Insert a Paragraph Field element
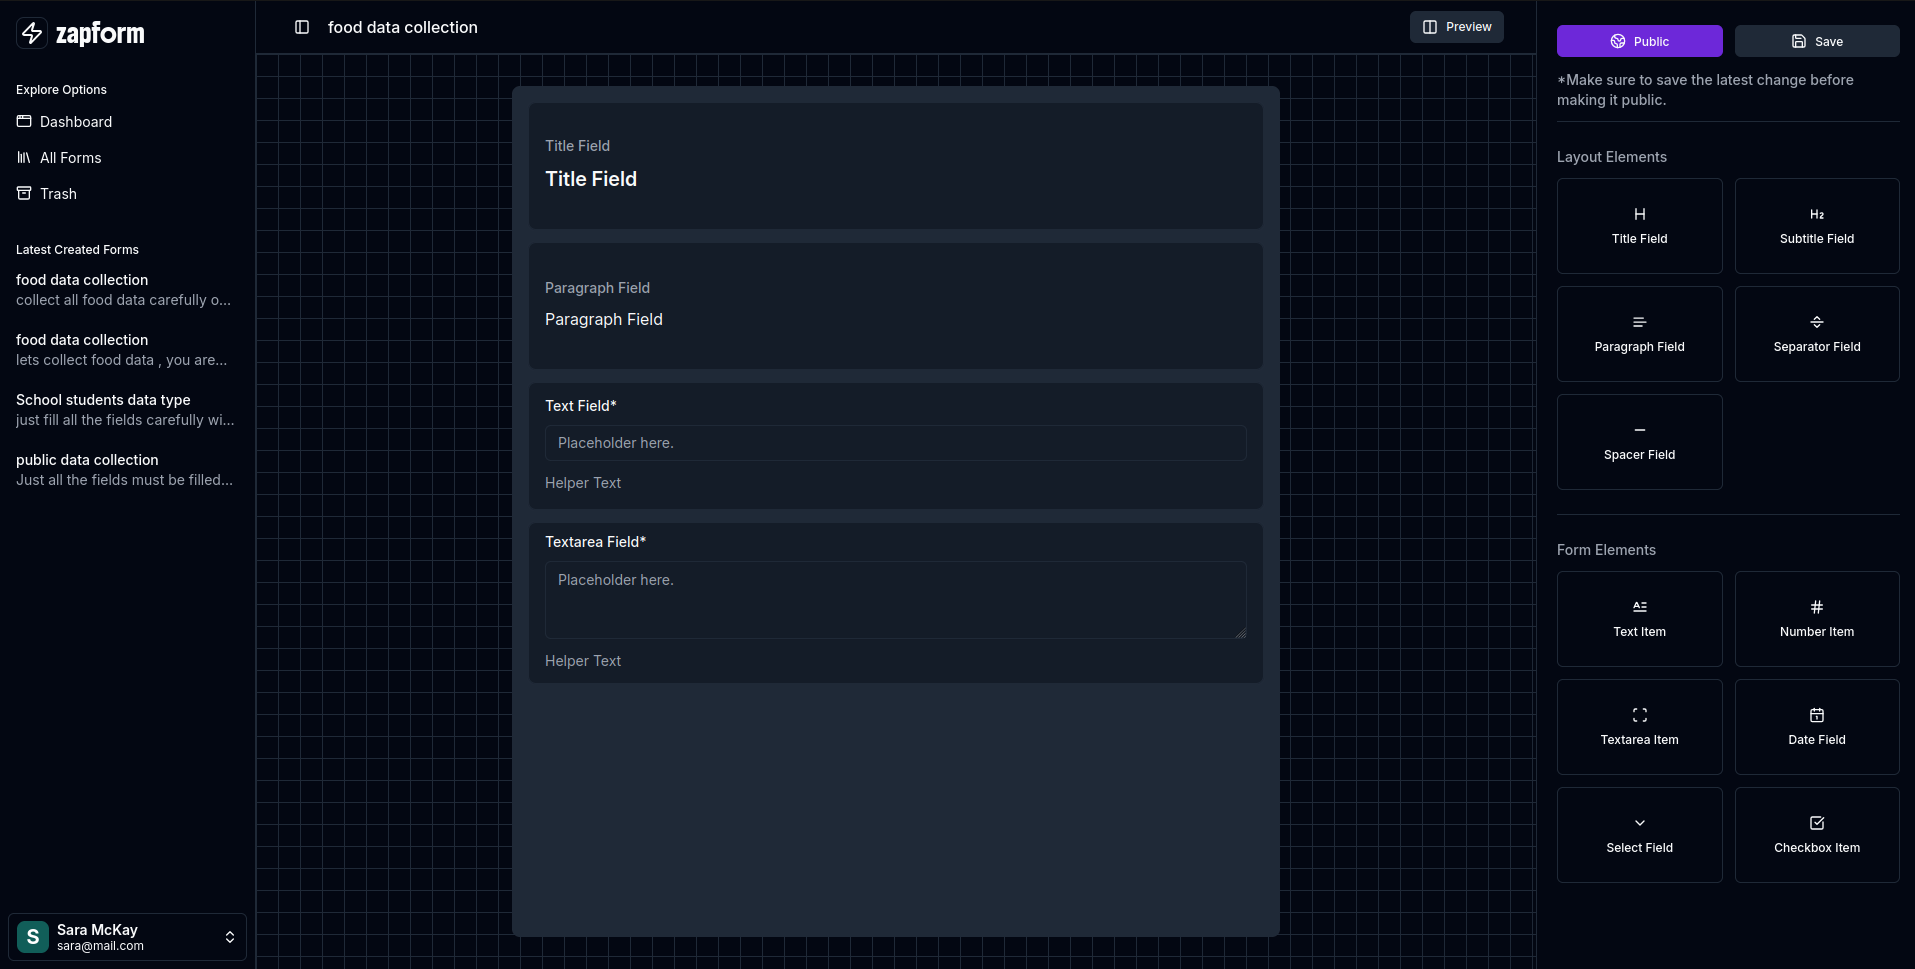1915x969 pixels. tap(1639, 334)
